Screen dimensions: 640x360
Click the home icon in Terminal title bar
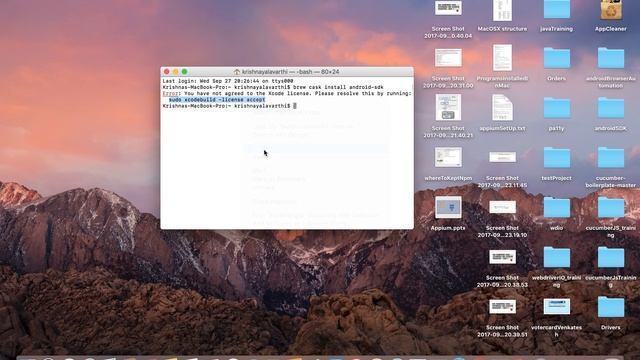click(237, 72)
